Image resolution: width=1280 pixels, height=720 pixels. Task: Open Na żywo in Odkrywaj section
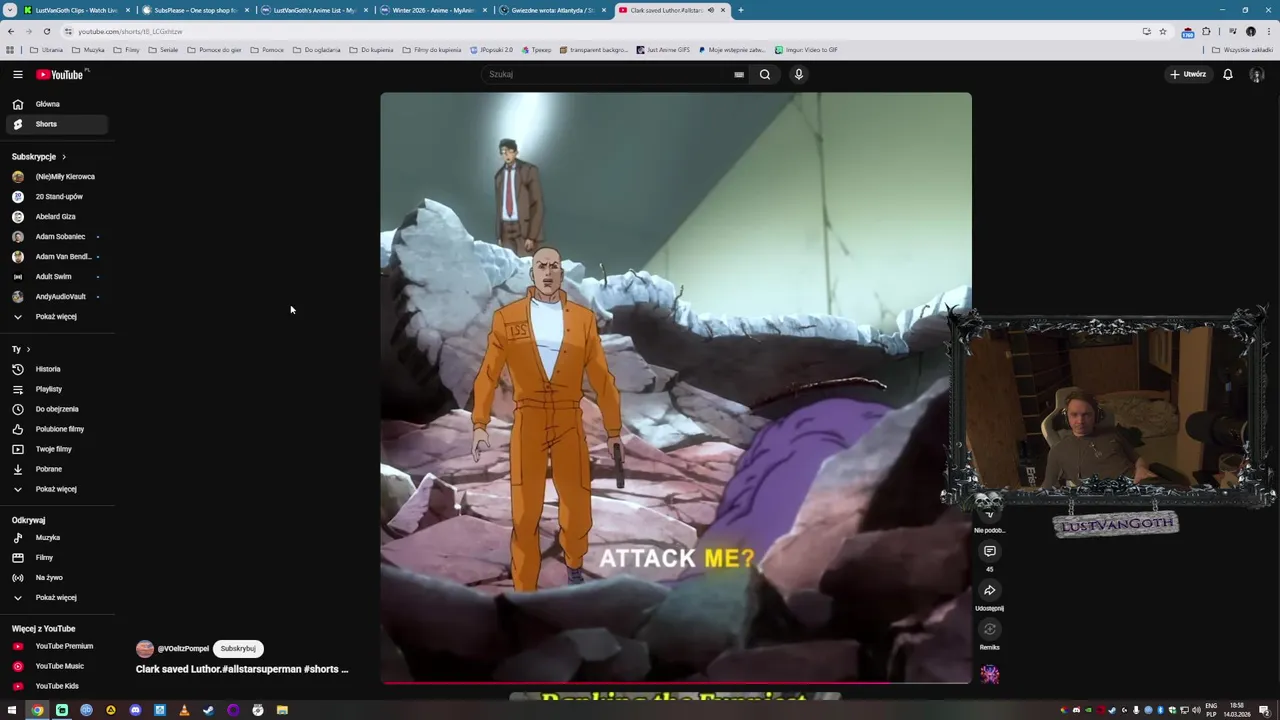57,578
